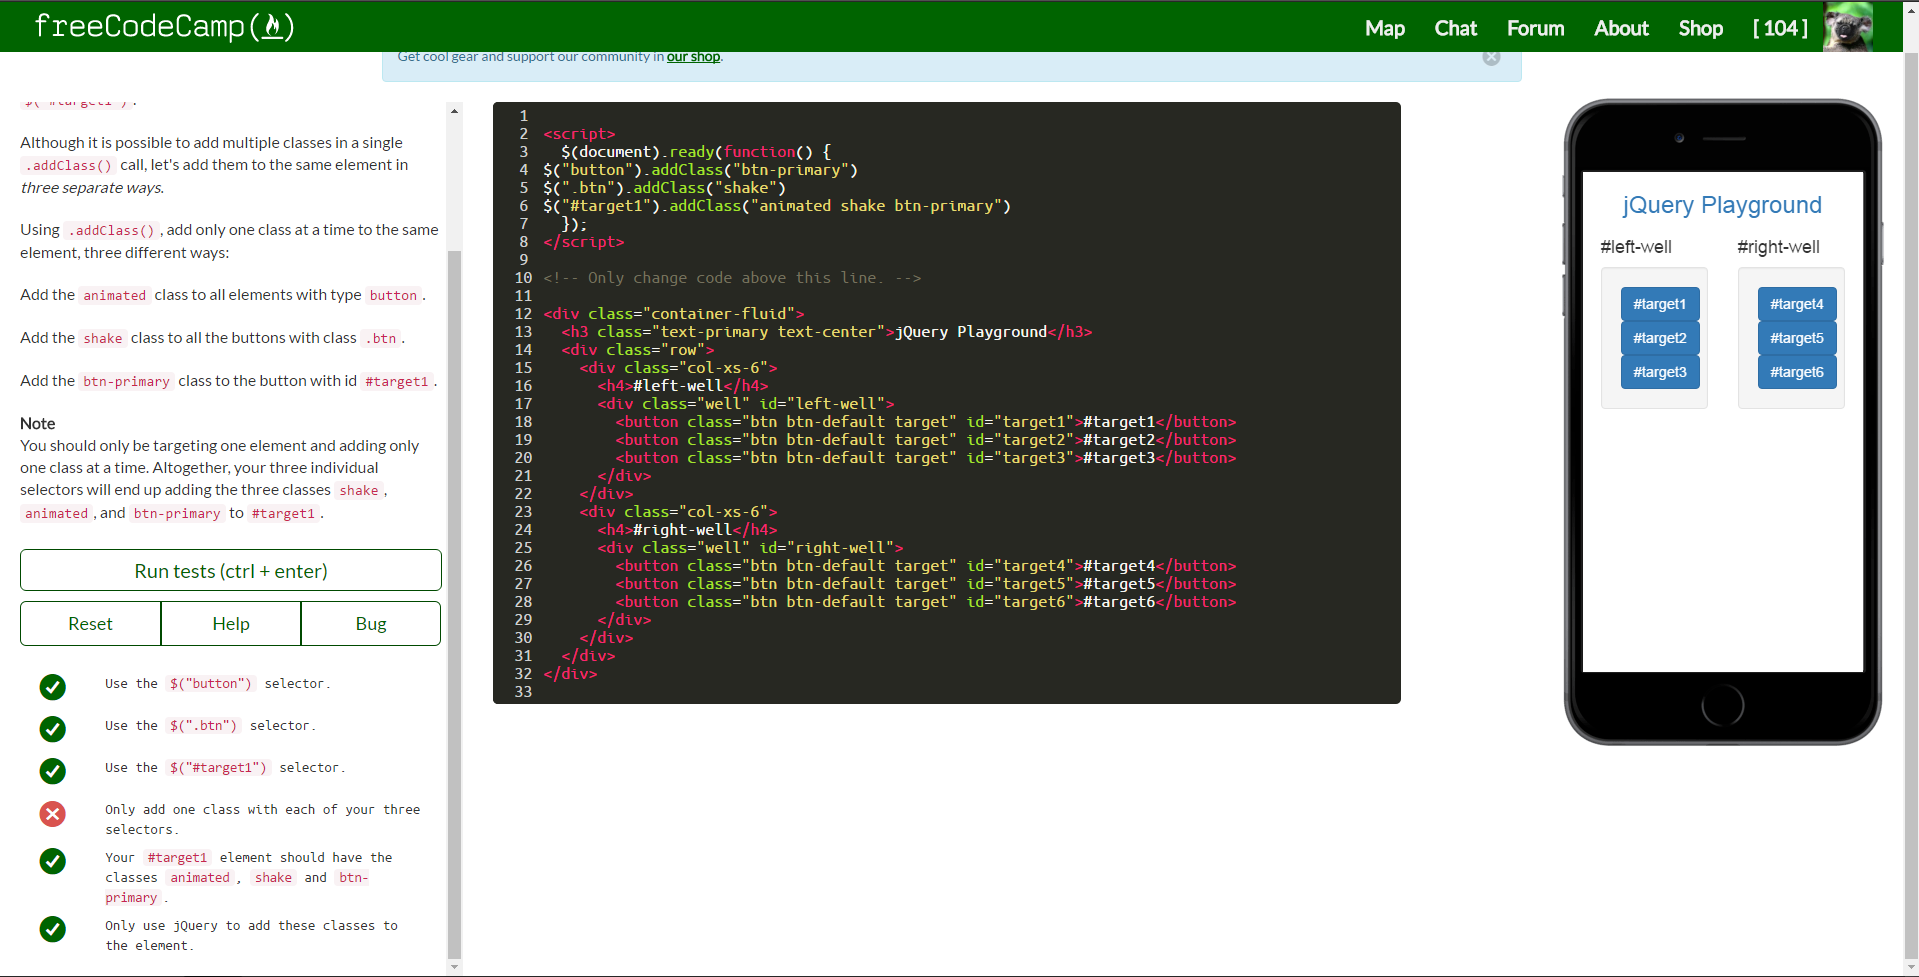Click the #target5 button in phone preview
Screen dimensions: 1919x977
pyautogui.click(x=1797, y=338)
